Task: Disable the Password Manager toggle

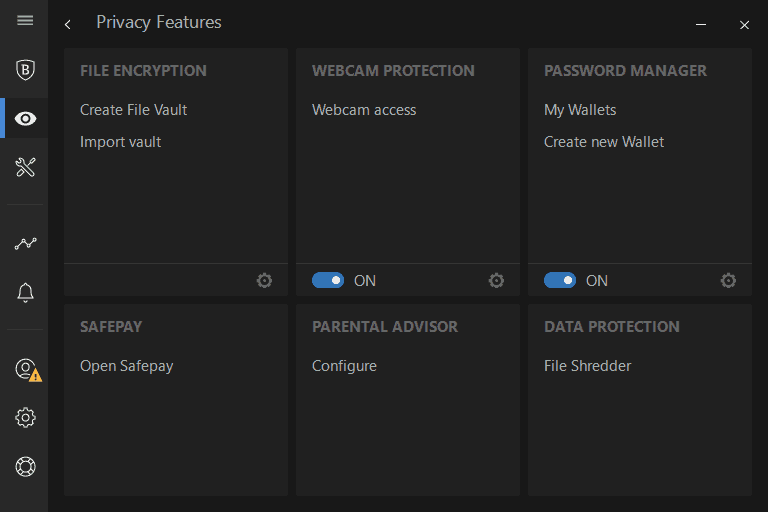Action: [x=560, y=281]
